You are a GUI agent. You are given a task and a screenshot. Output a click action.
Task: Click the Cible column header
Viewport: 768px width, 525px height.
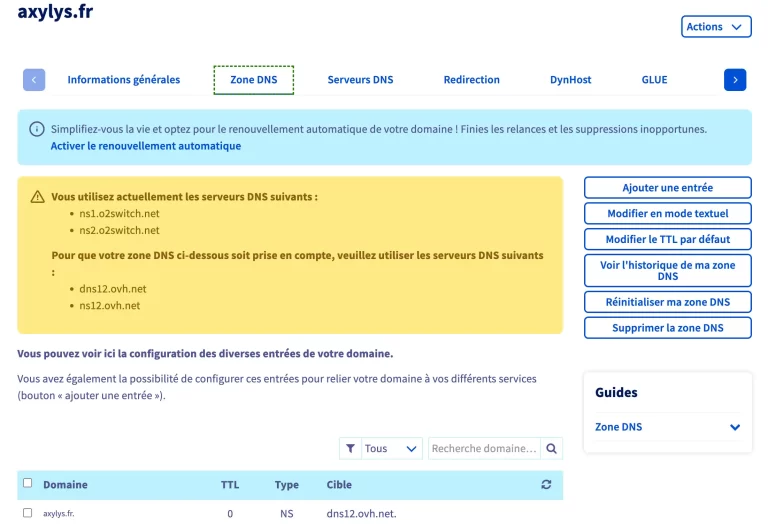coord(339,485)
